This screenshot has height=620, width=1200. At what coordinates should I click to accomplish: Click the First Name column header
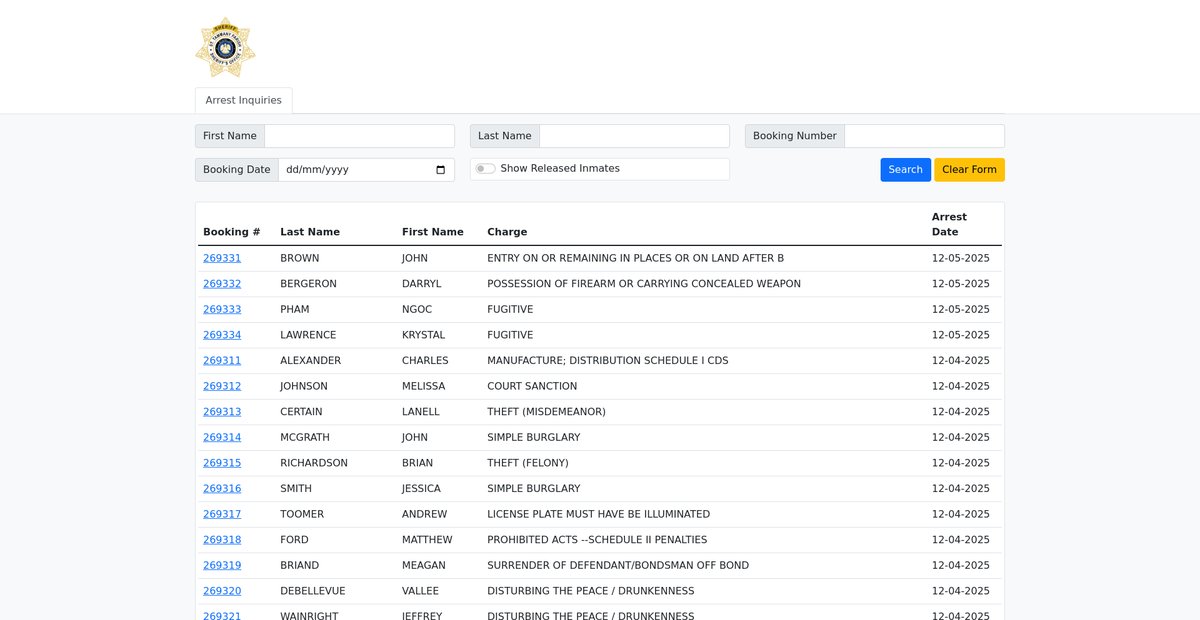point(433,232)
